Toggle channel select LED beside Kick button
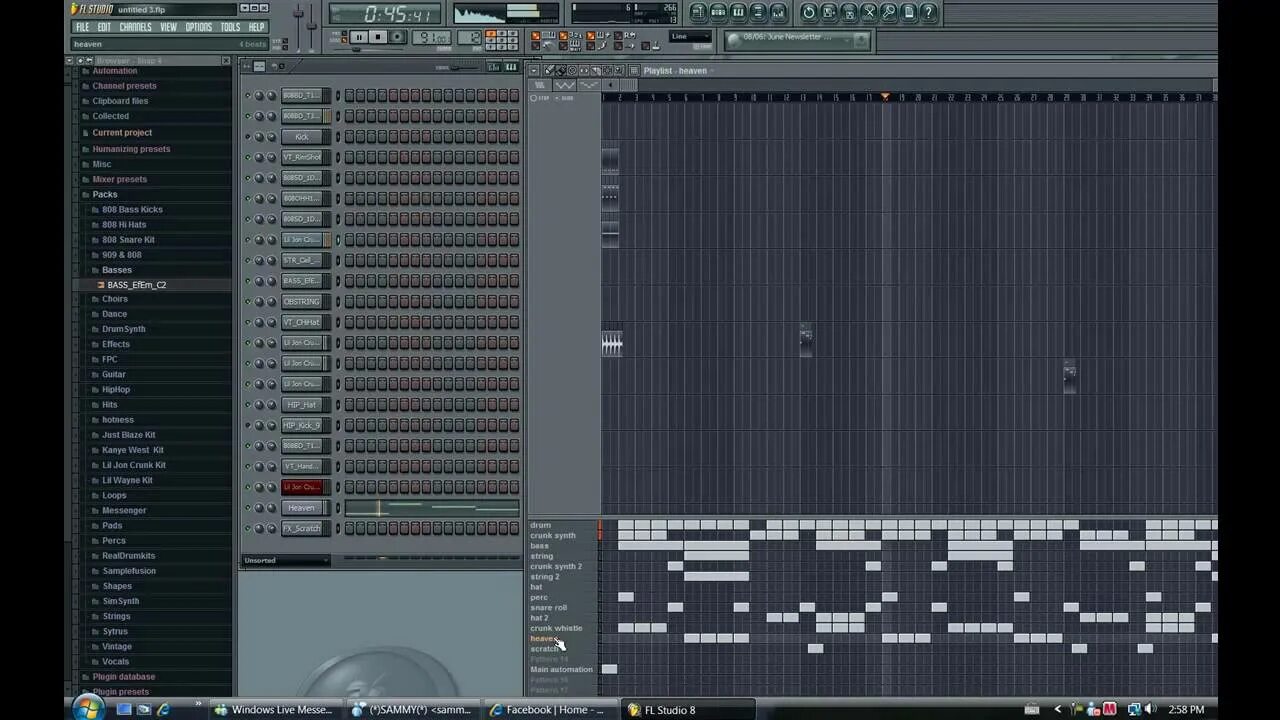The height and width of the screenshot is (720, 1280). [x=338, y=137]
